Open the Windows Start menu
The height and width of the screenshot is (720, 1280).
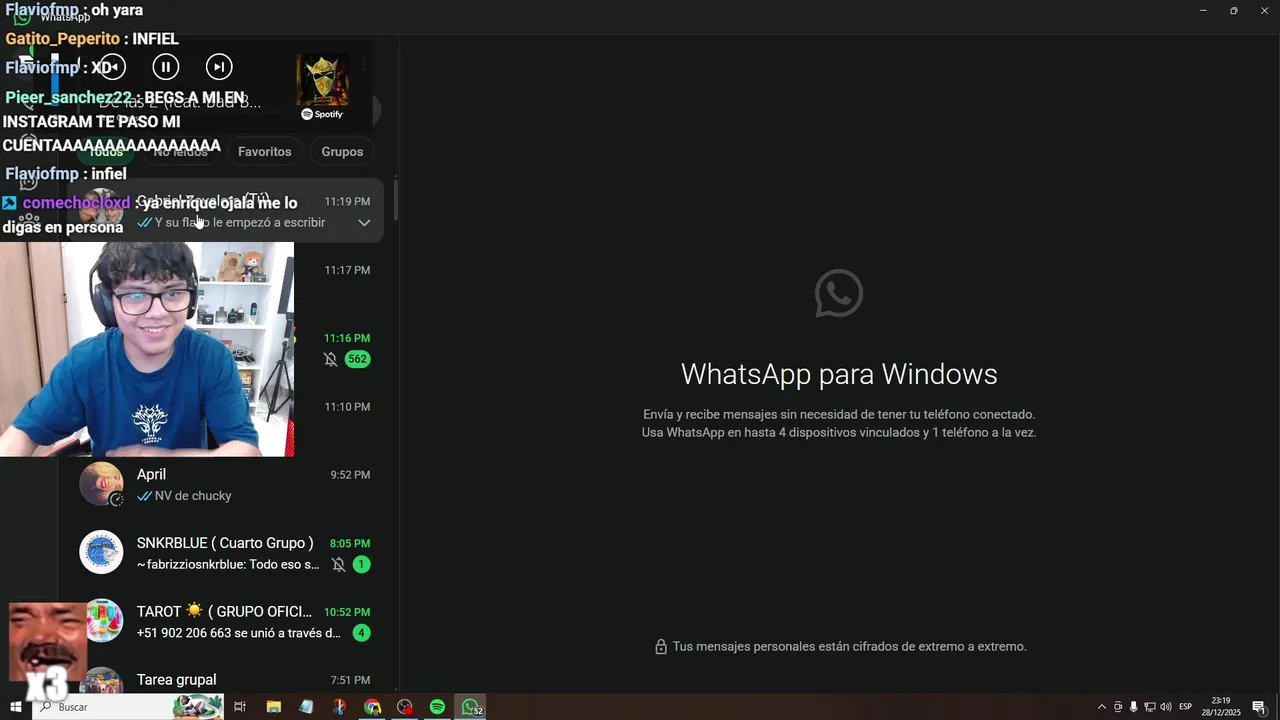[x=15, y=707]
